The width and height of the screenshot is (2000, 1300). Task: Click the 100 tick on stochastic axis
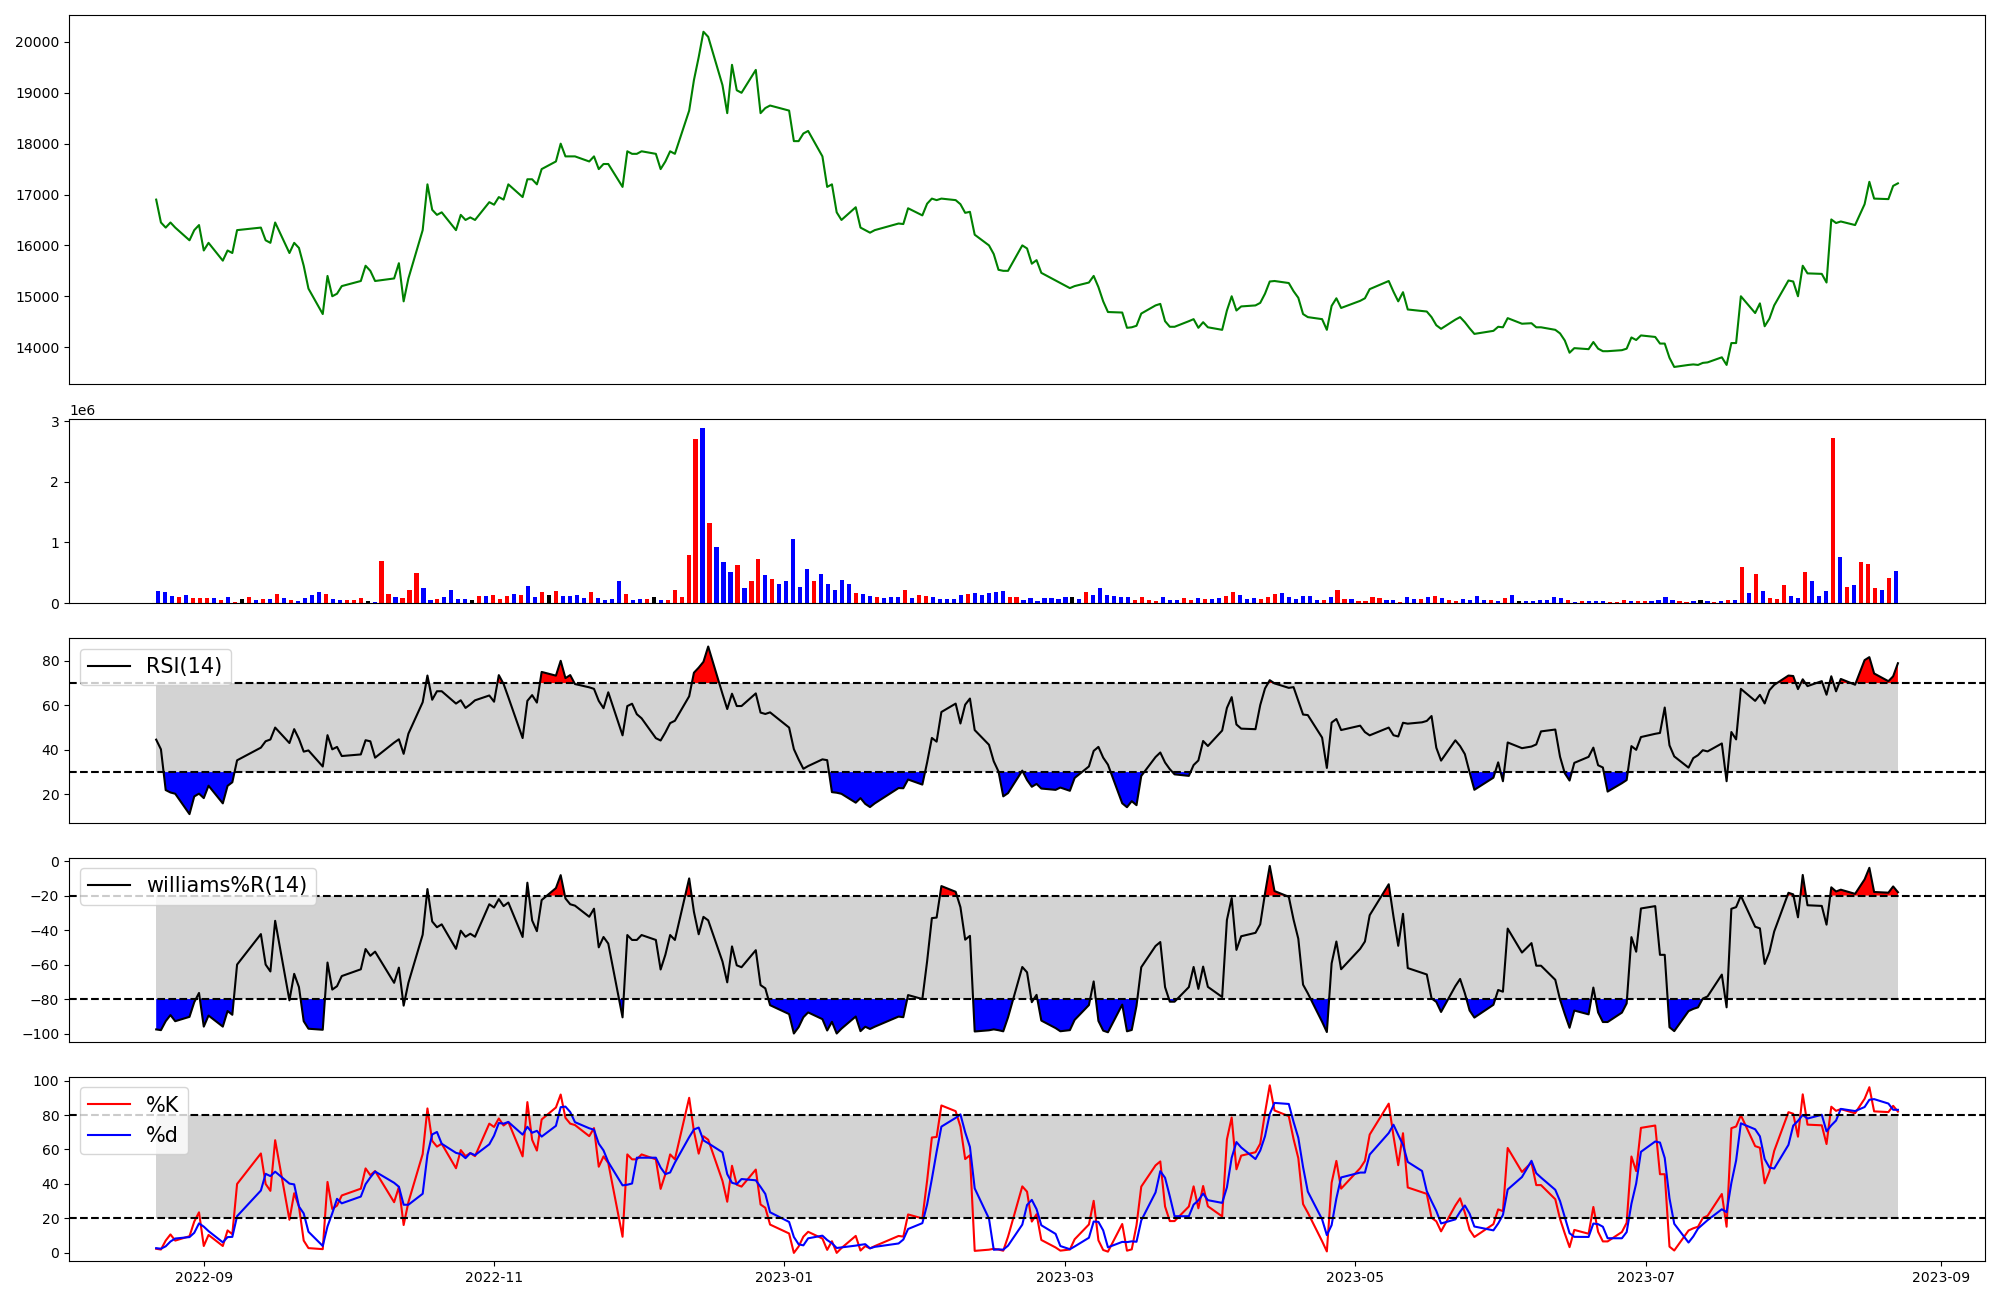click(x=47, y=1081)
